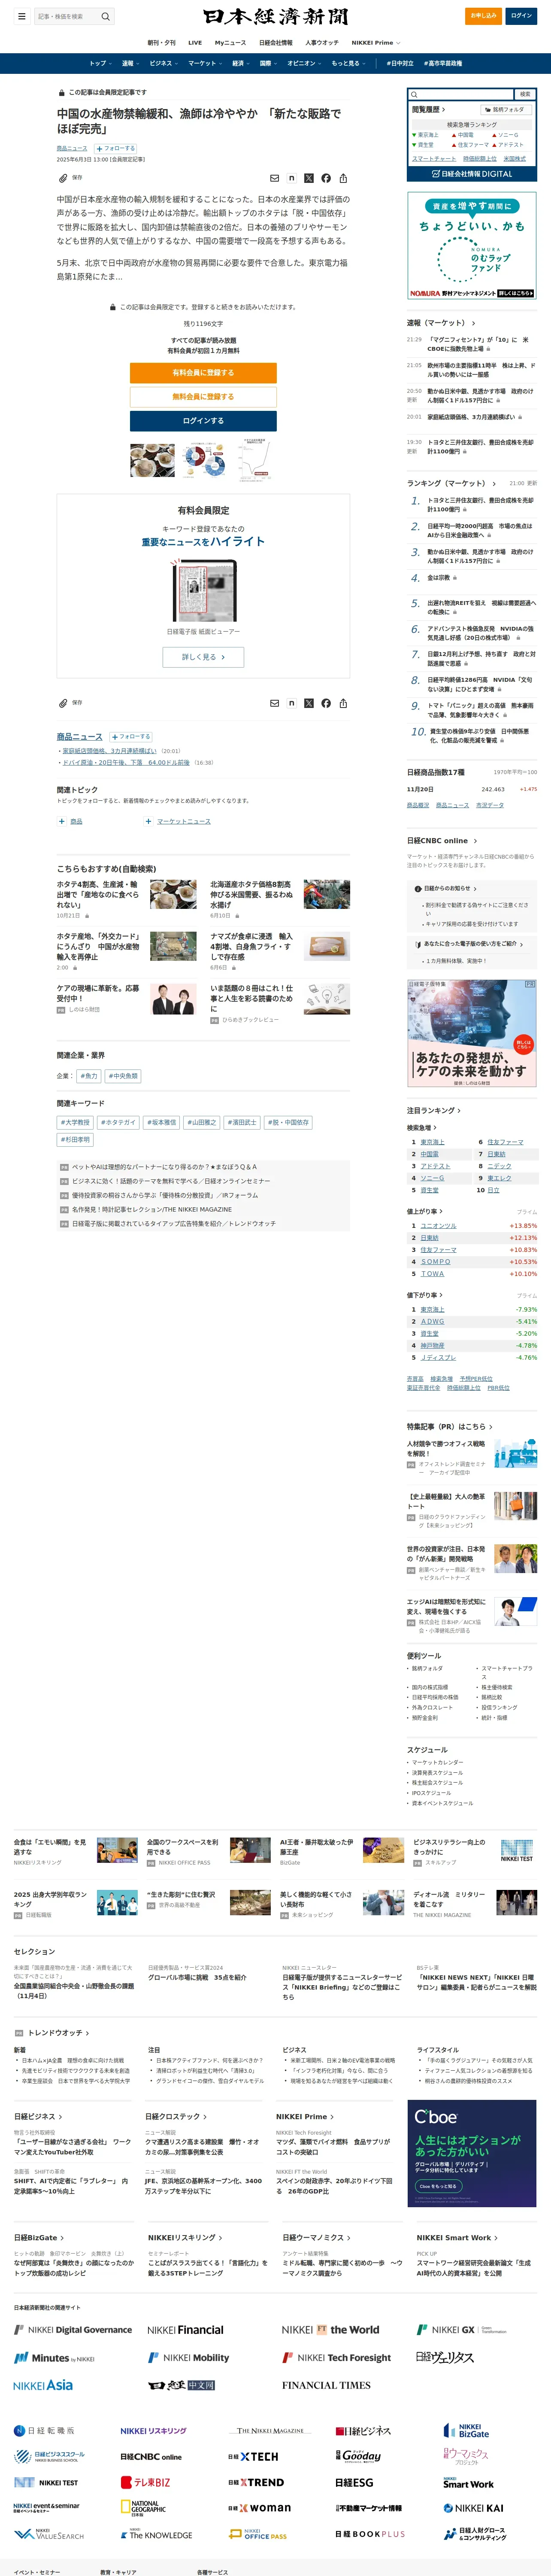Click the upload share icon in the bottom row
The height and width of the screenshot is (2576, 551).
coord(343,703)
